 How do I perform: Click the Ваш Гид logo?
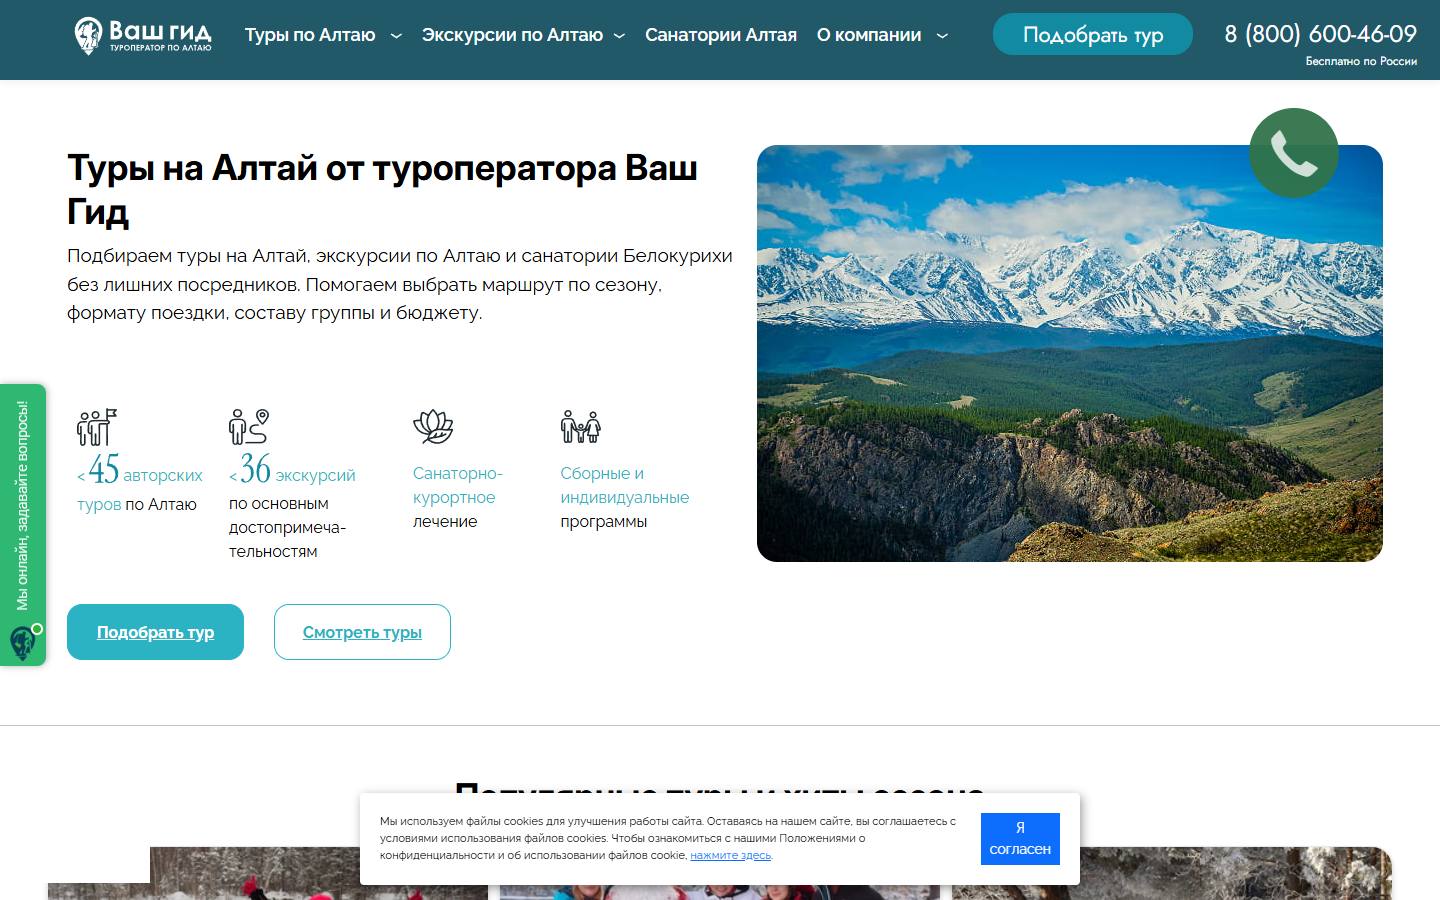click(143, 35)
